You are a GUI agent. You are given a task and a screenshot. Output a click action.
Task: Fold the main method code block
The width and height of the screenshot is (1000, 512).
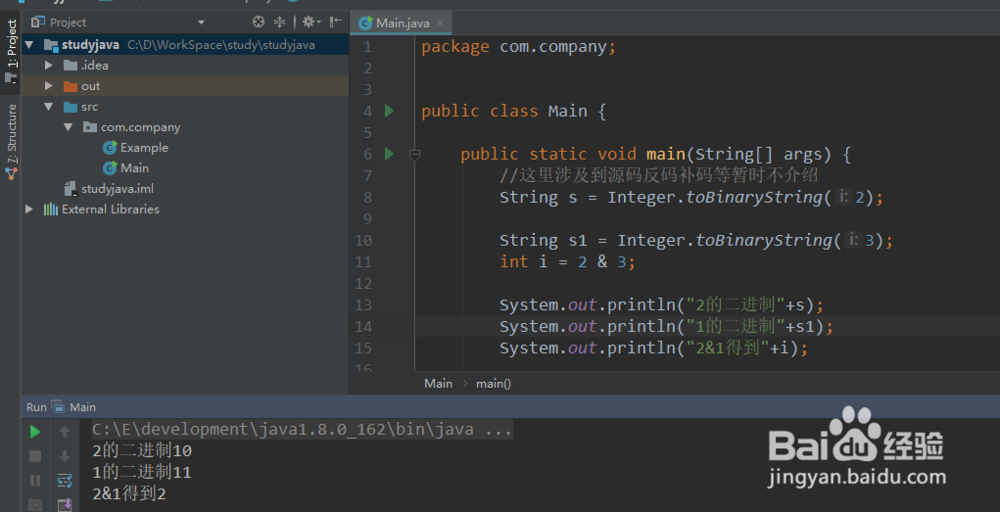click(x=415, y=154)
